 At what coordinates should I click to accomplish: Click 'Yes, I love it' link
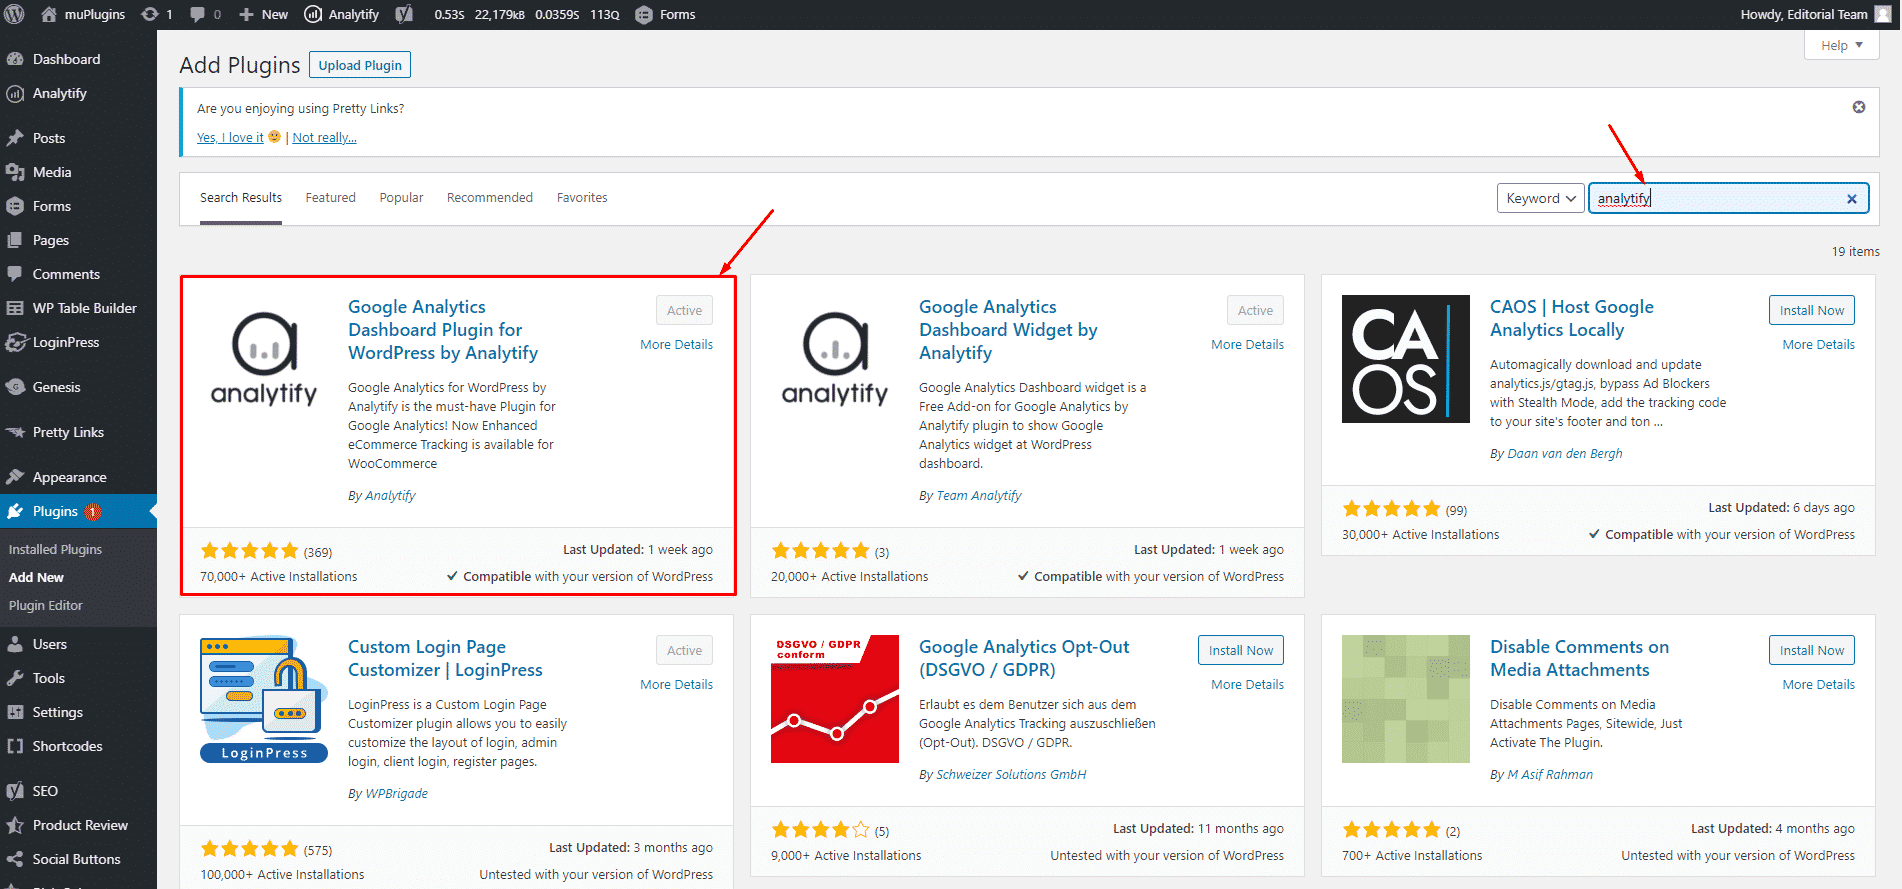coord(230,138)
